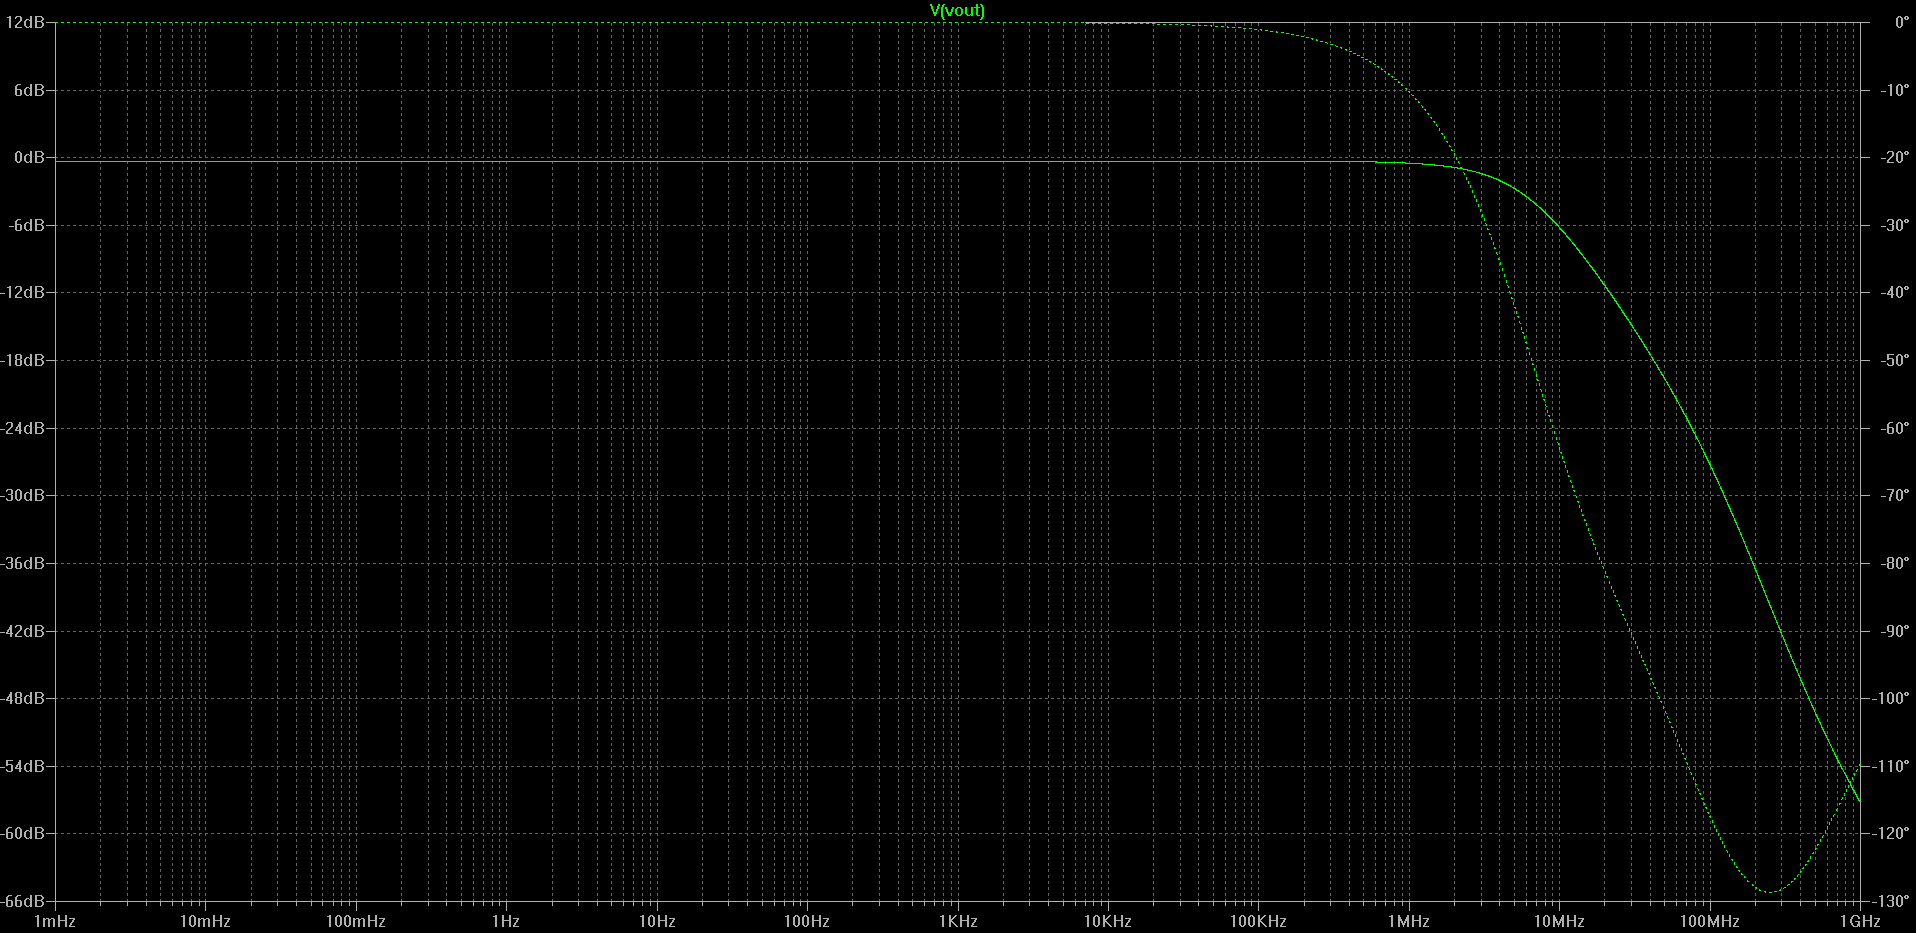Viewport: 1916px width, 933px height.
Task: Click the -48dB magnitude axis label
Action: point(23,698)
